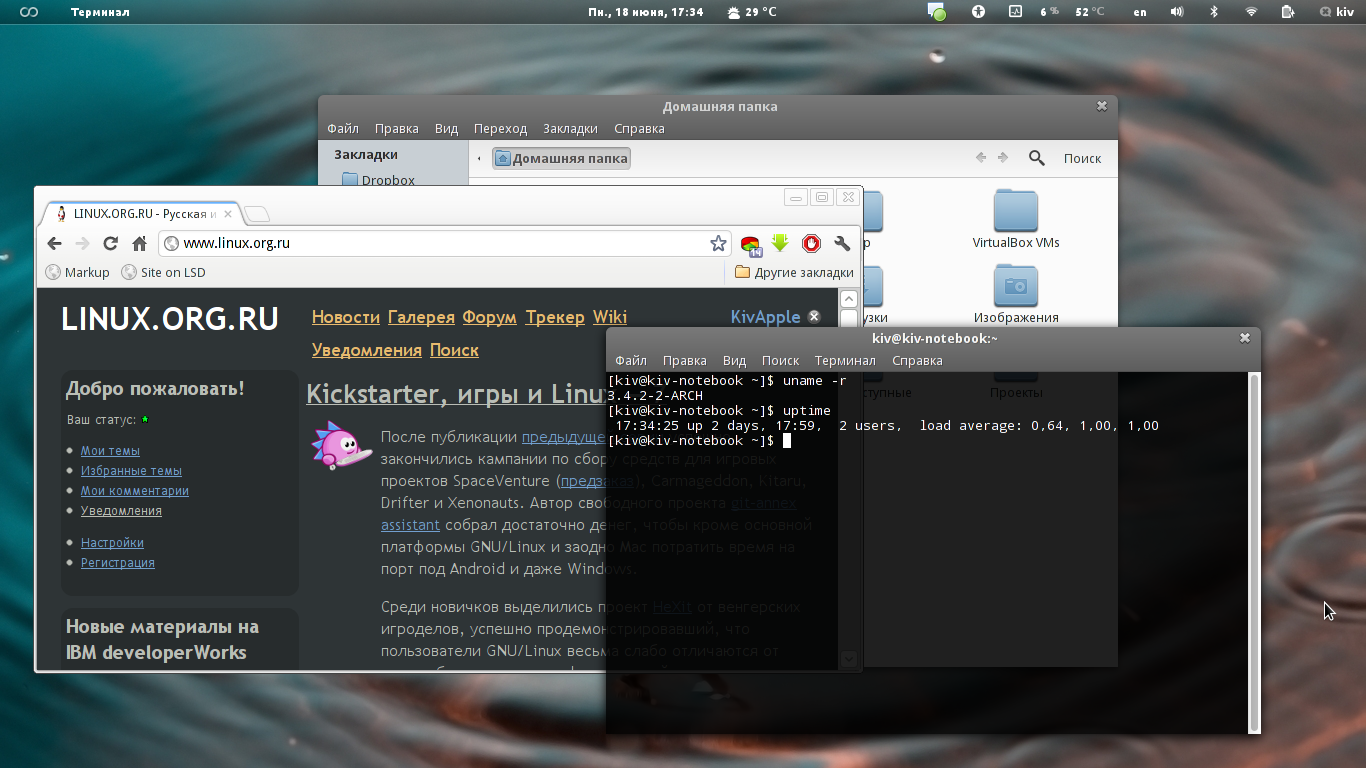Open the terminal Поиск menu
Screen dimensions: 1366x768
click(x=780, y=361)
